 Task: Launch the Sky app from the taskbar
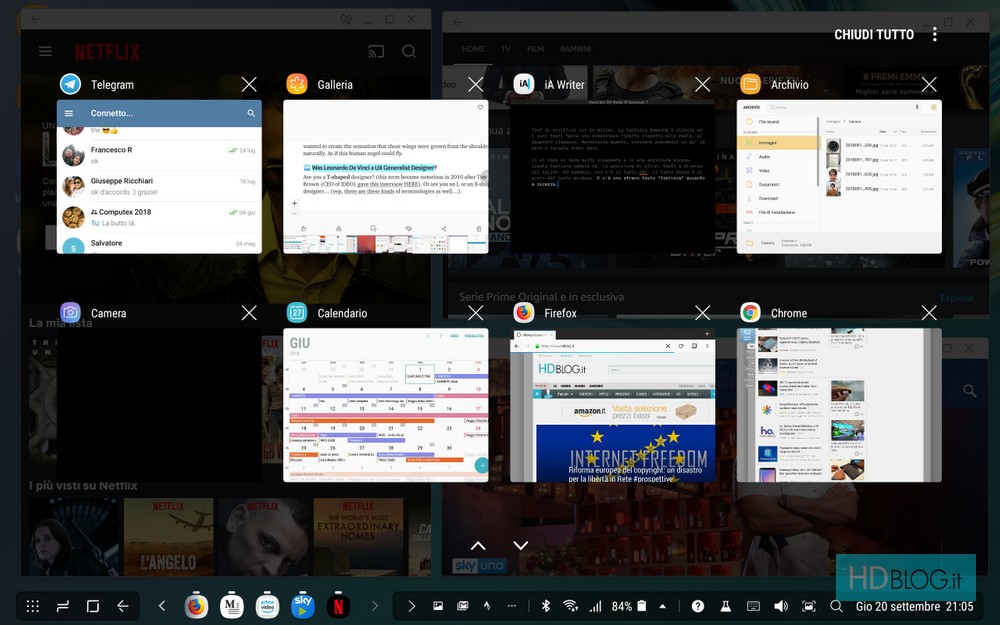[303, 606]
